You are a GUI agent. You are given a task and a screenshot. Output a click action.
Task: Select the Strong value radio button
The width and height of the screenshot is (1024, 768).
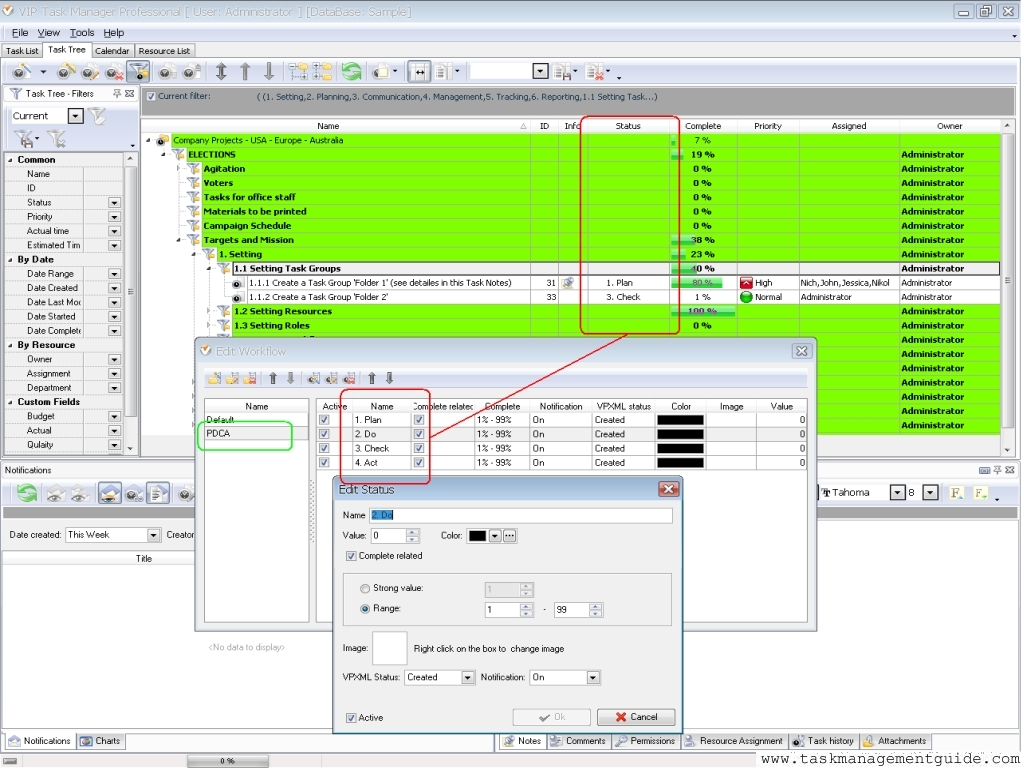pyautogui.click(x=365, y=588)
